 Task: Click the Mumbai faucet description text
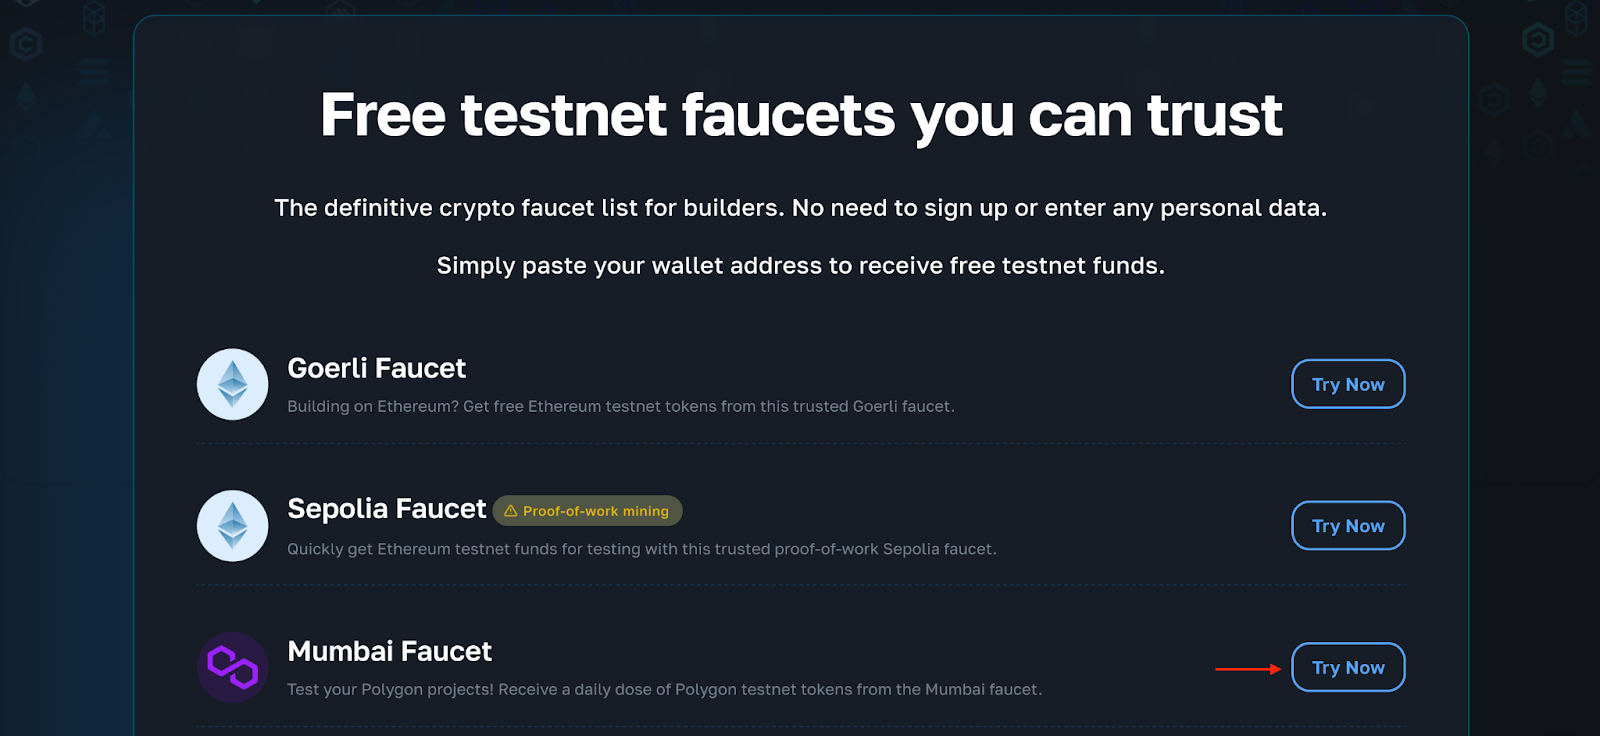664,688
